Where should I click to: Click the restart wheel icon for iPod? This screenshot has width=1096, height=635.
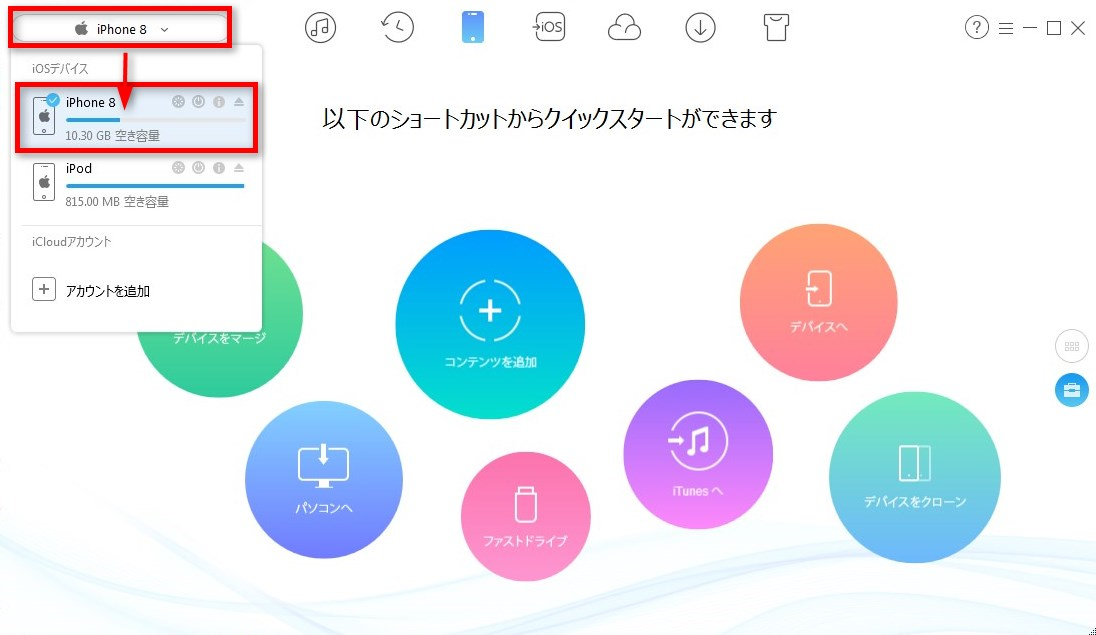[x=178, y=168]
